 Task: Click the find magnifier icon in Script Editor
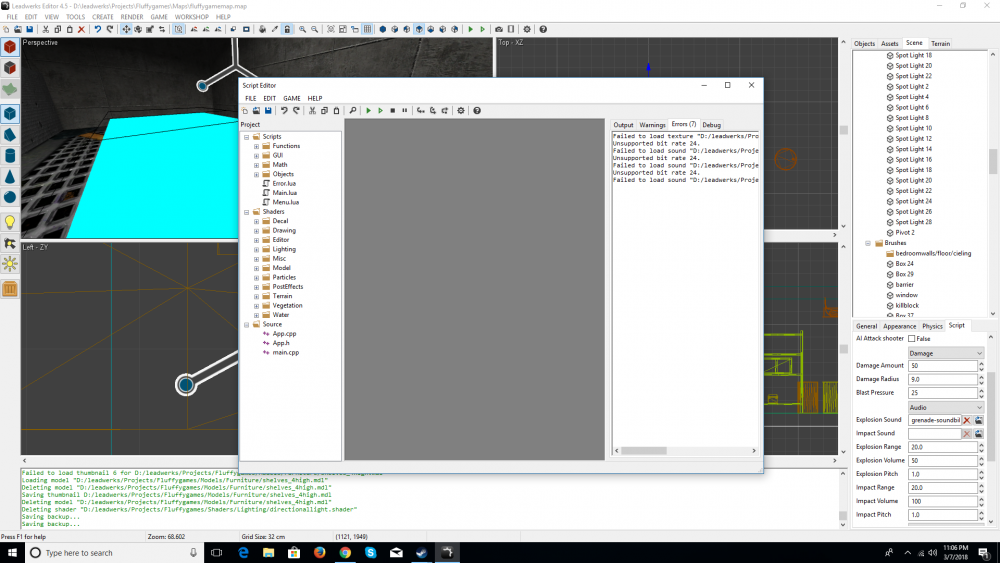[353, 110]
